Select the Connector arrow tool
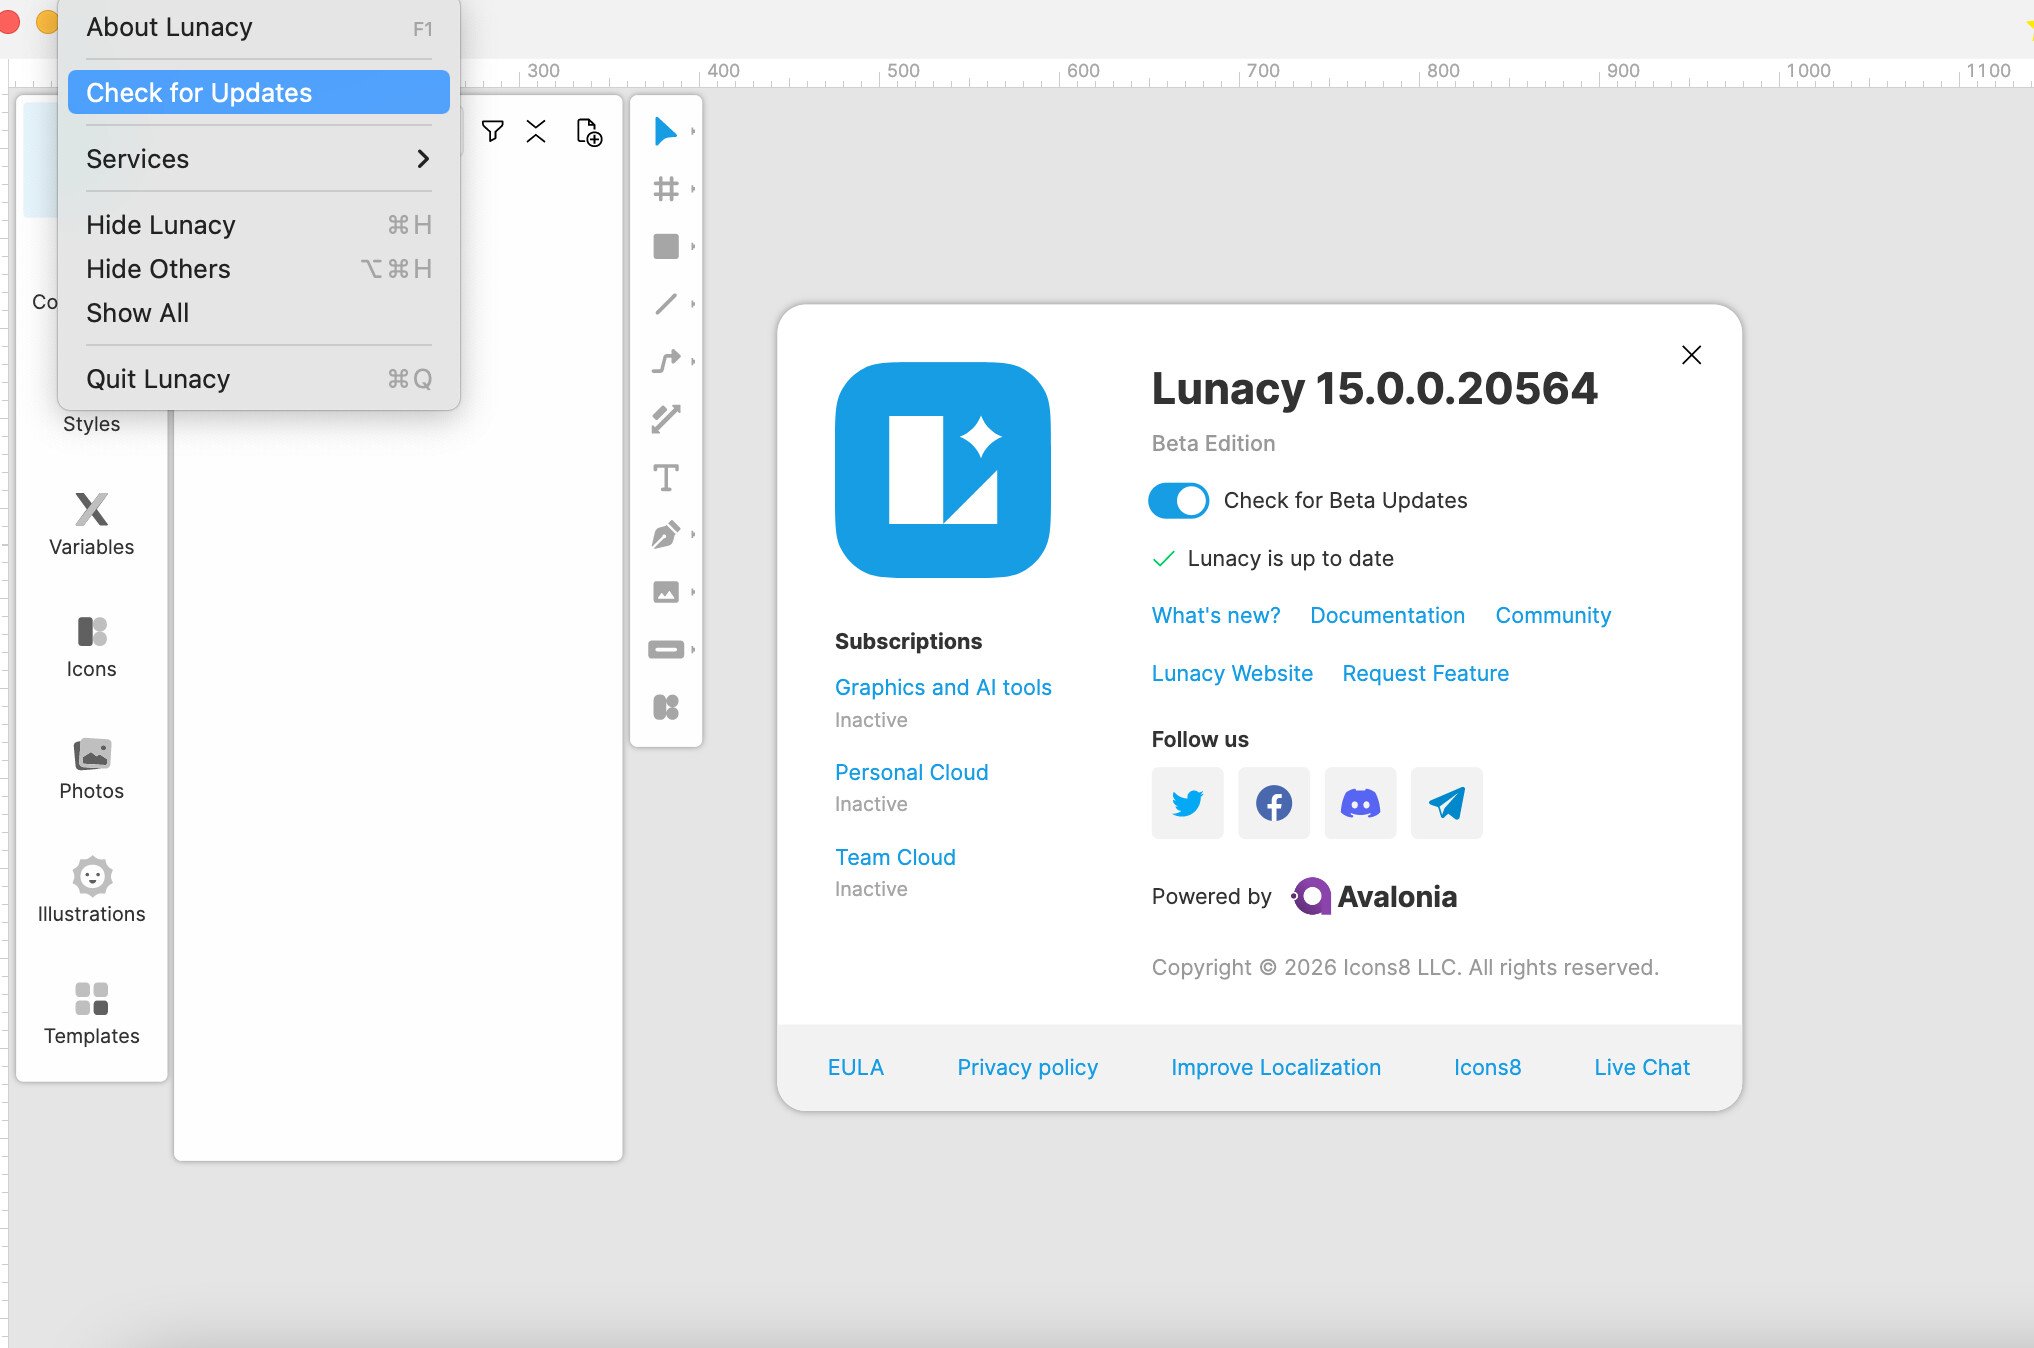The height and width of the screenshot is (1348, 2034). click(x=665, y=361)
